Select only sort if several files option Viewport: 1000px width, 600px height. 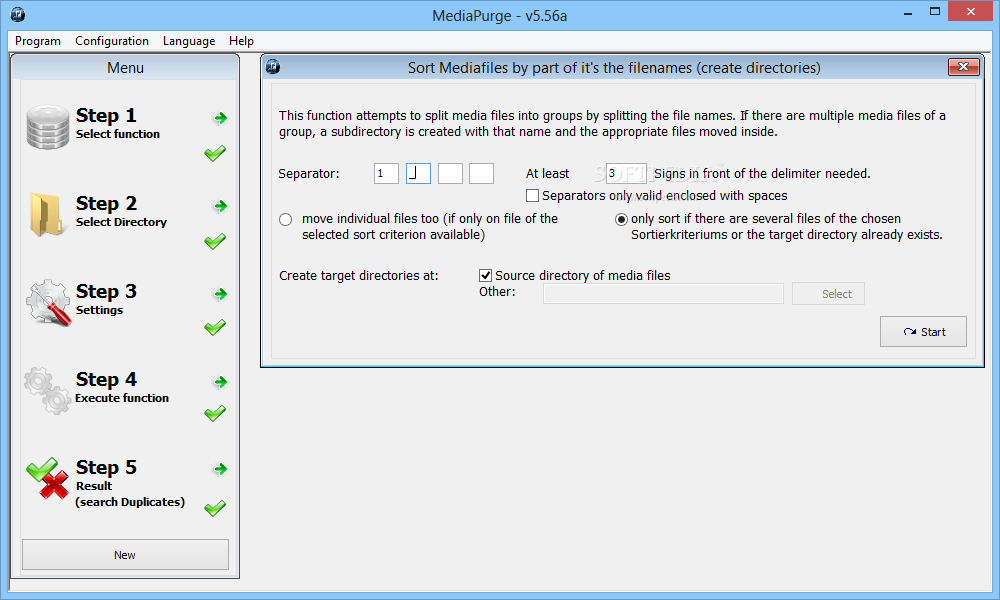pyautogui.click(x=621, y=219)
